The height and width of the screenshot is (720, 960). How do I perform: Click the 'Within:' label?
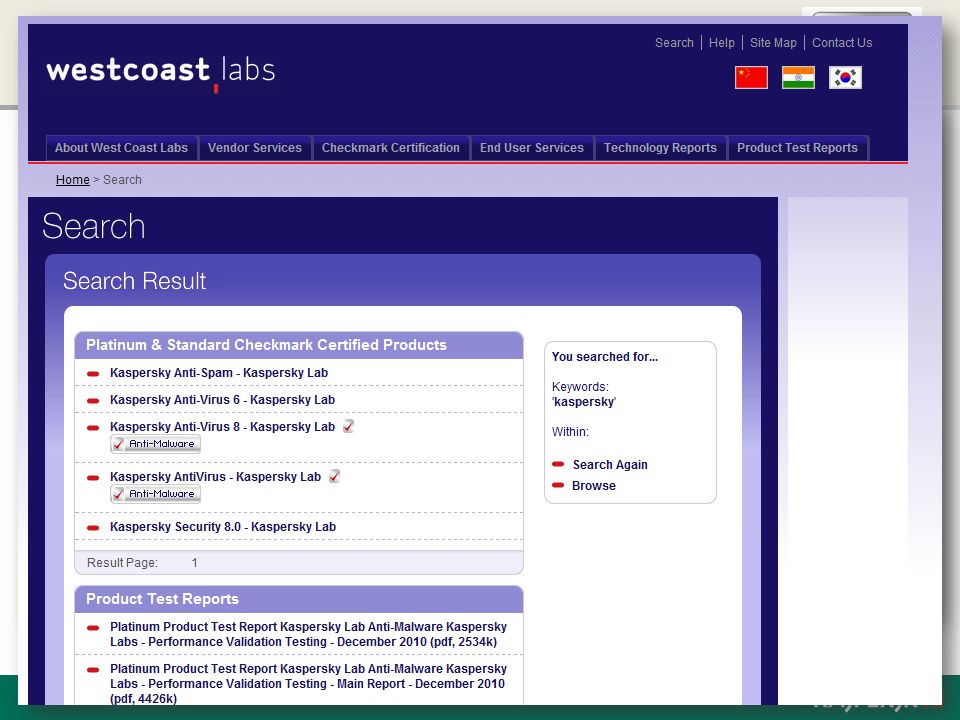pyautogui.click(x=571, y=432)
